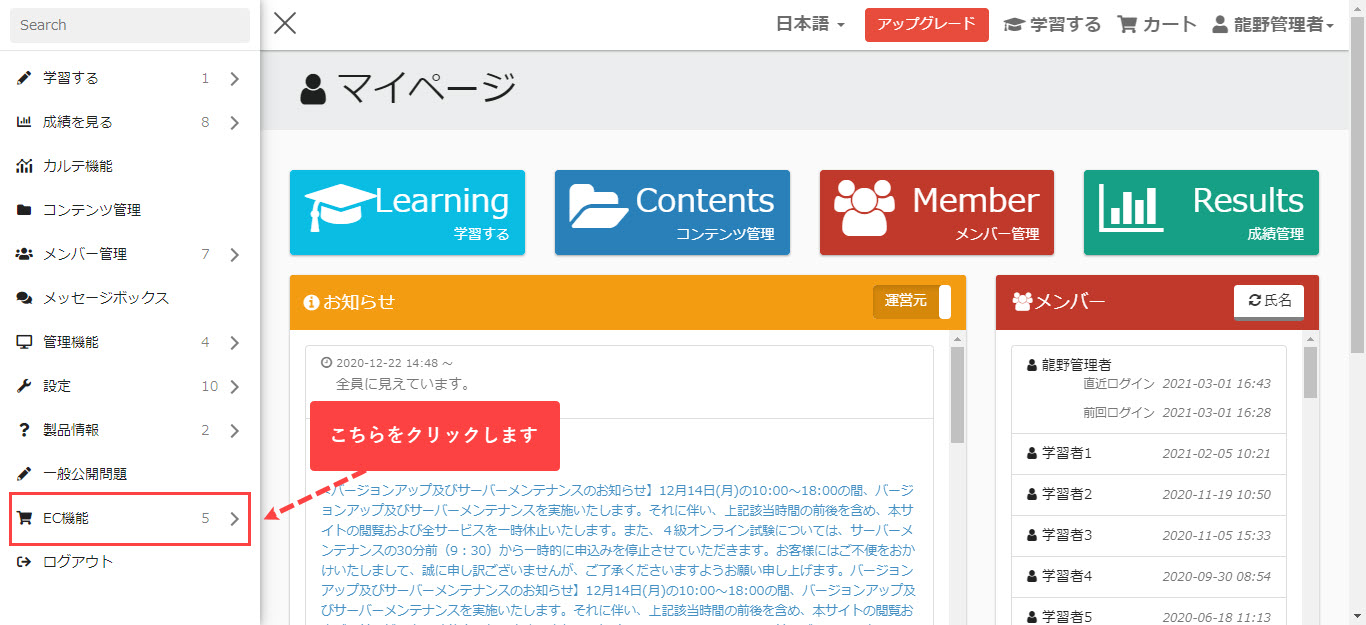Open the Member management tile
The width and height of the screenshot is (1366, 625).
(x=936, y=212)
